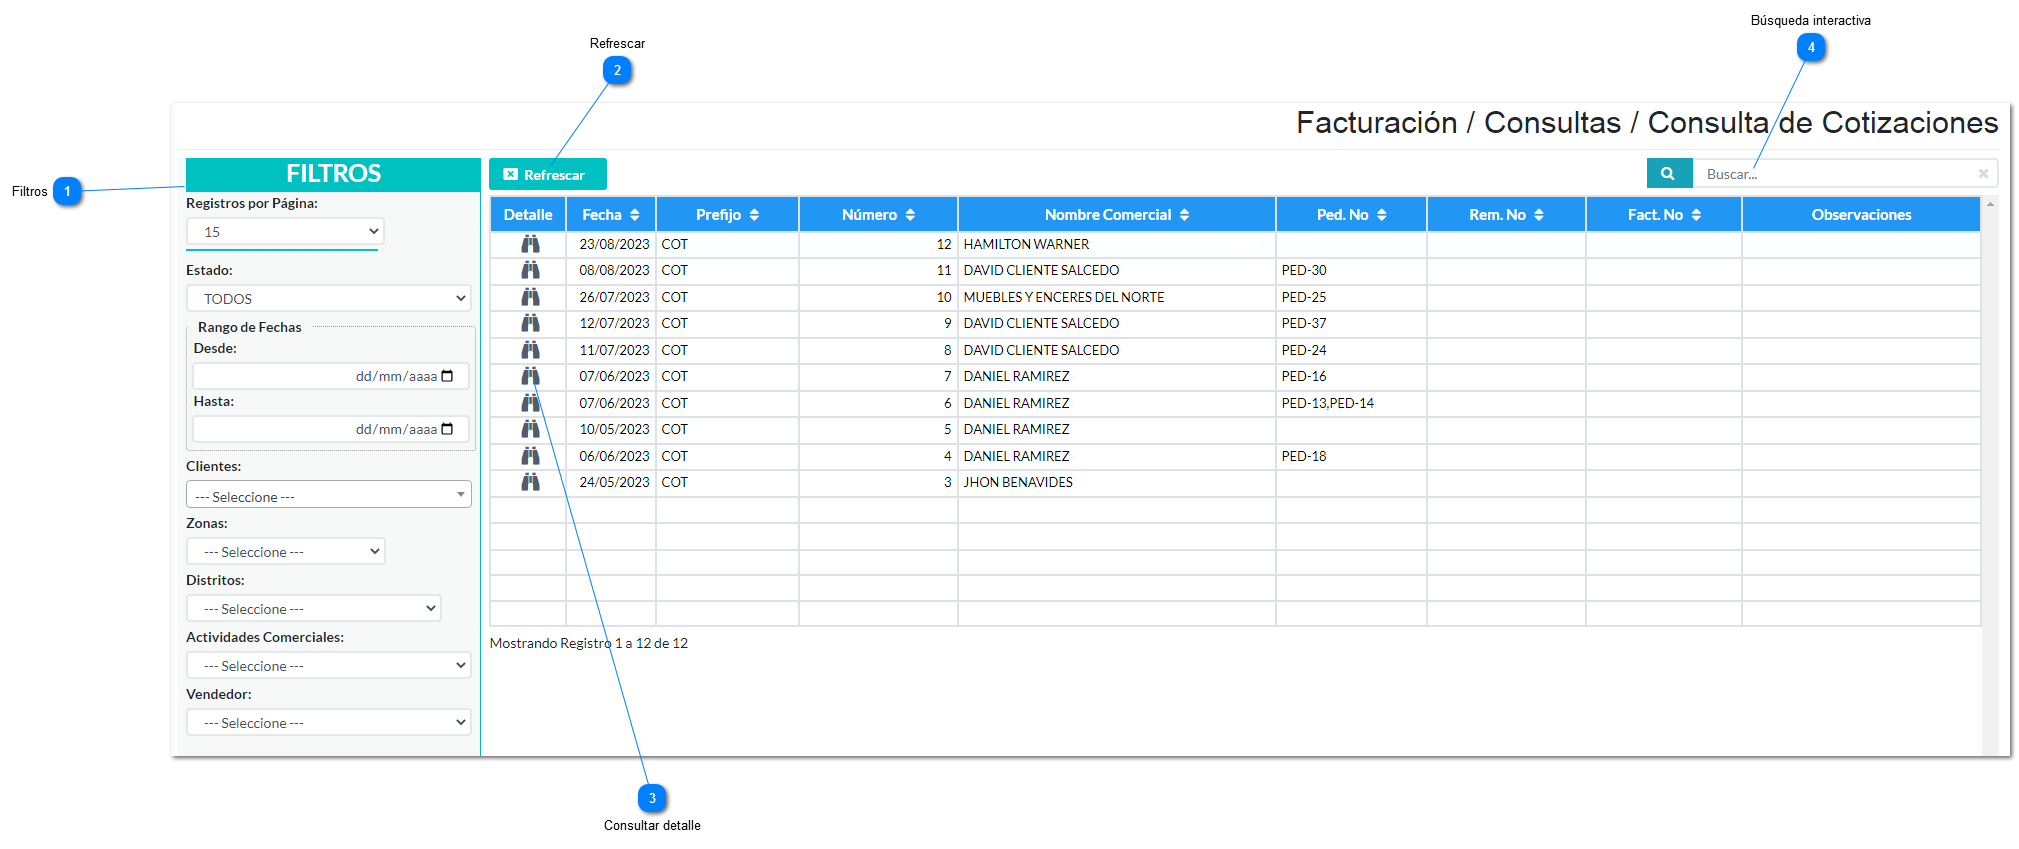Expand the Clientes selector
This screenshot has width=2019, height=849.
pos(328,495)
